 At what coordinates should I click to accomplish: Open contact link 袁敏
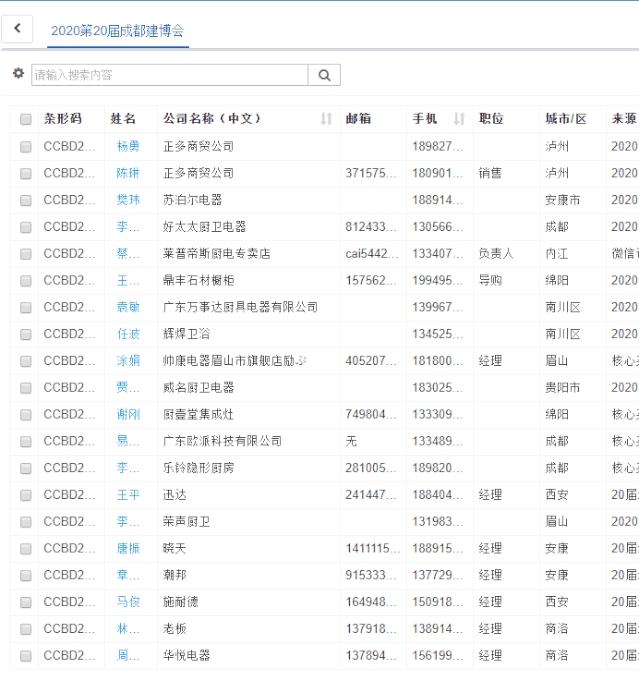pyautogui.click(x=128, y=307)
